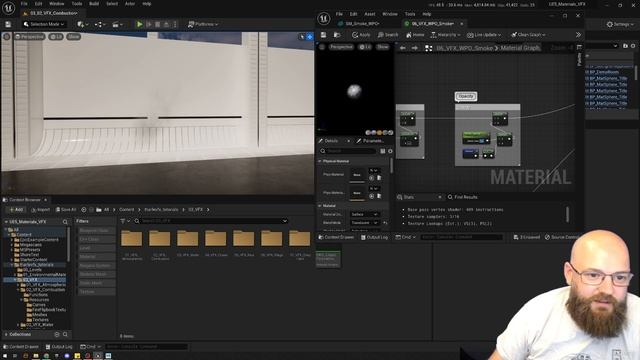
Task: Open the Blend Mode Translucent dropdown
Action: (364, 223)
